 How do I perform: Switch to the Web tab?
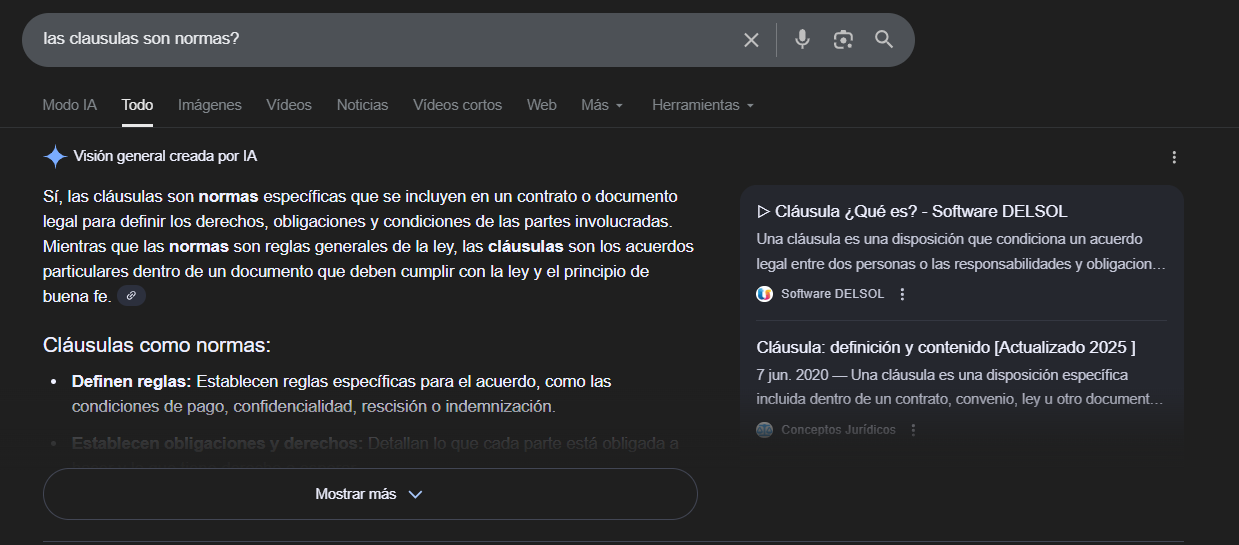[x=542, y=105]
